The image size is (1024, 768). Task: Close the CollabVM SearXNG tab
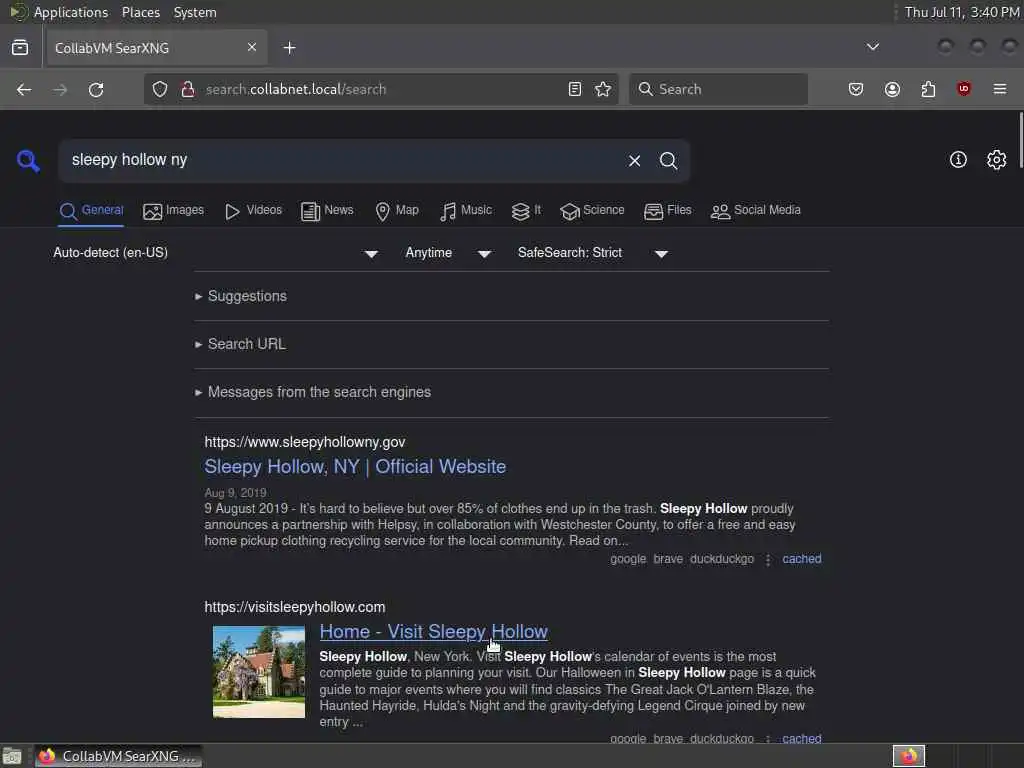pyautogui.click(x=252, y=47)
